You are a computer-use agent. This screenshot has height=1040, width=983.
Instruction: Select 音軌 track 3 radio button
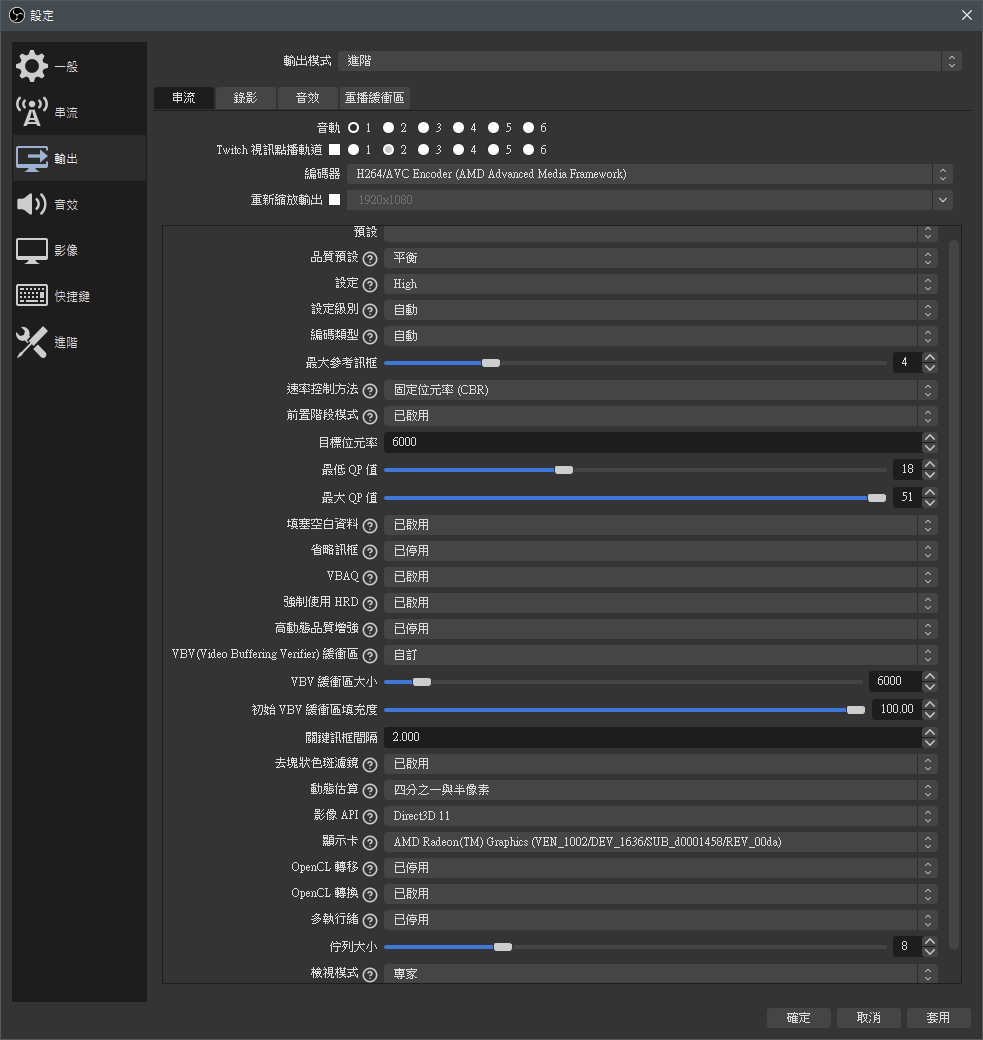point(423,127)
